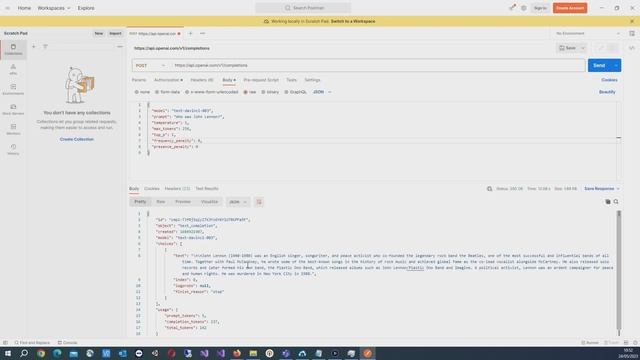The width and height of the screenshot is (640, 360).
Task: Search within the response body
Action: point(616,202)
